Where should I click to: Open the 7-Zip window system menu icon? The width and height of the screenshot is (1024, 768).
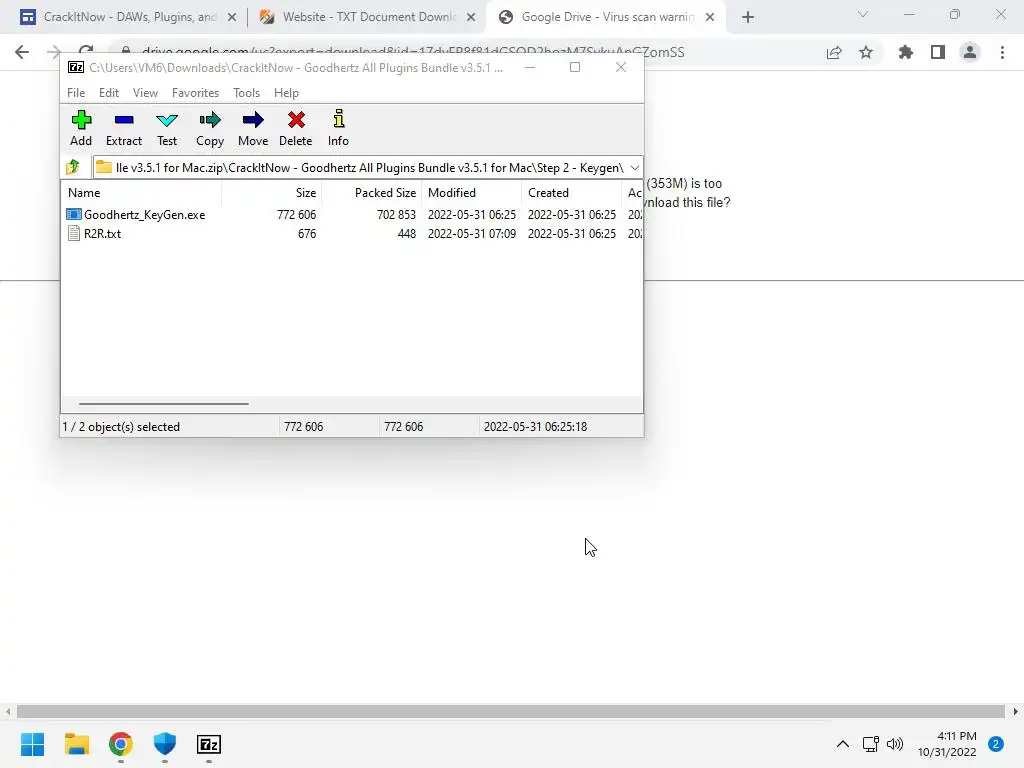(76, 67)
